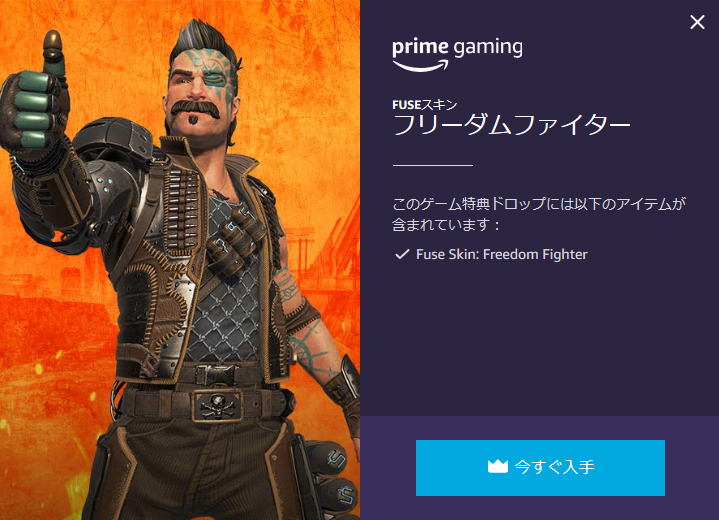
Task: Claim the skin with 今すぐ入手 button
Action: (x=540, y=468)
